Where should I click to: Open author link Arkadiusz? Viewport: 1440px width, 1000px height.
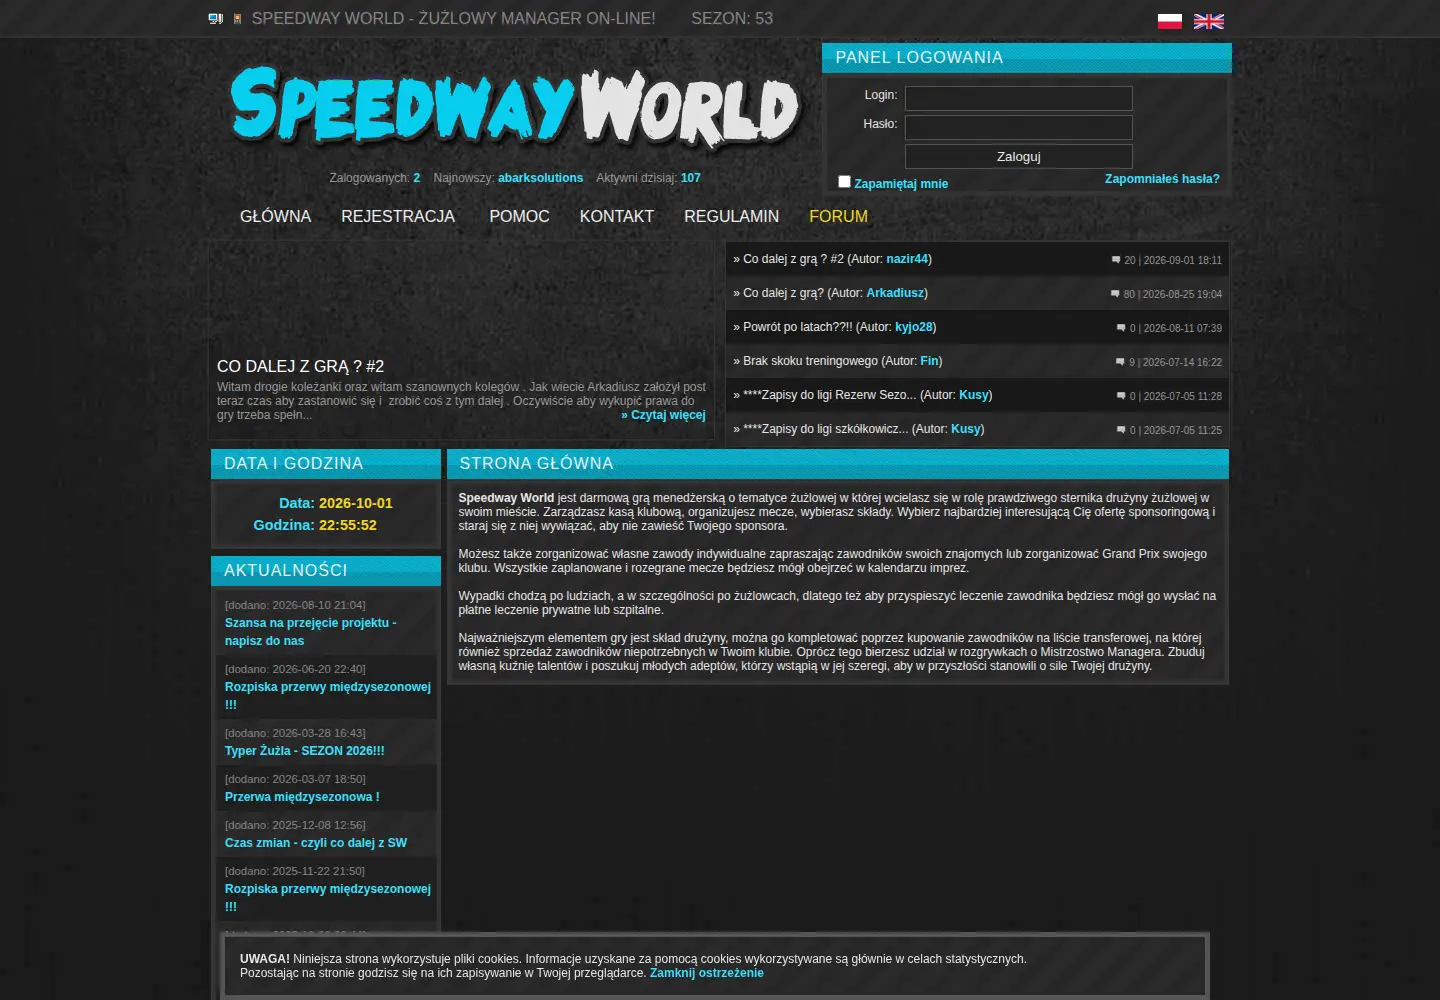click(895, 293)
